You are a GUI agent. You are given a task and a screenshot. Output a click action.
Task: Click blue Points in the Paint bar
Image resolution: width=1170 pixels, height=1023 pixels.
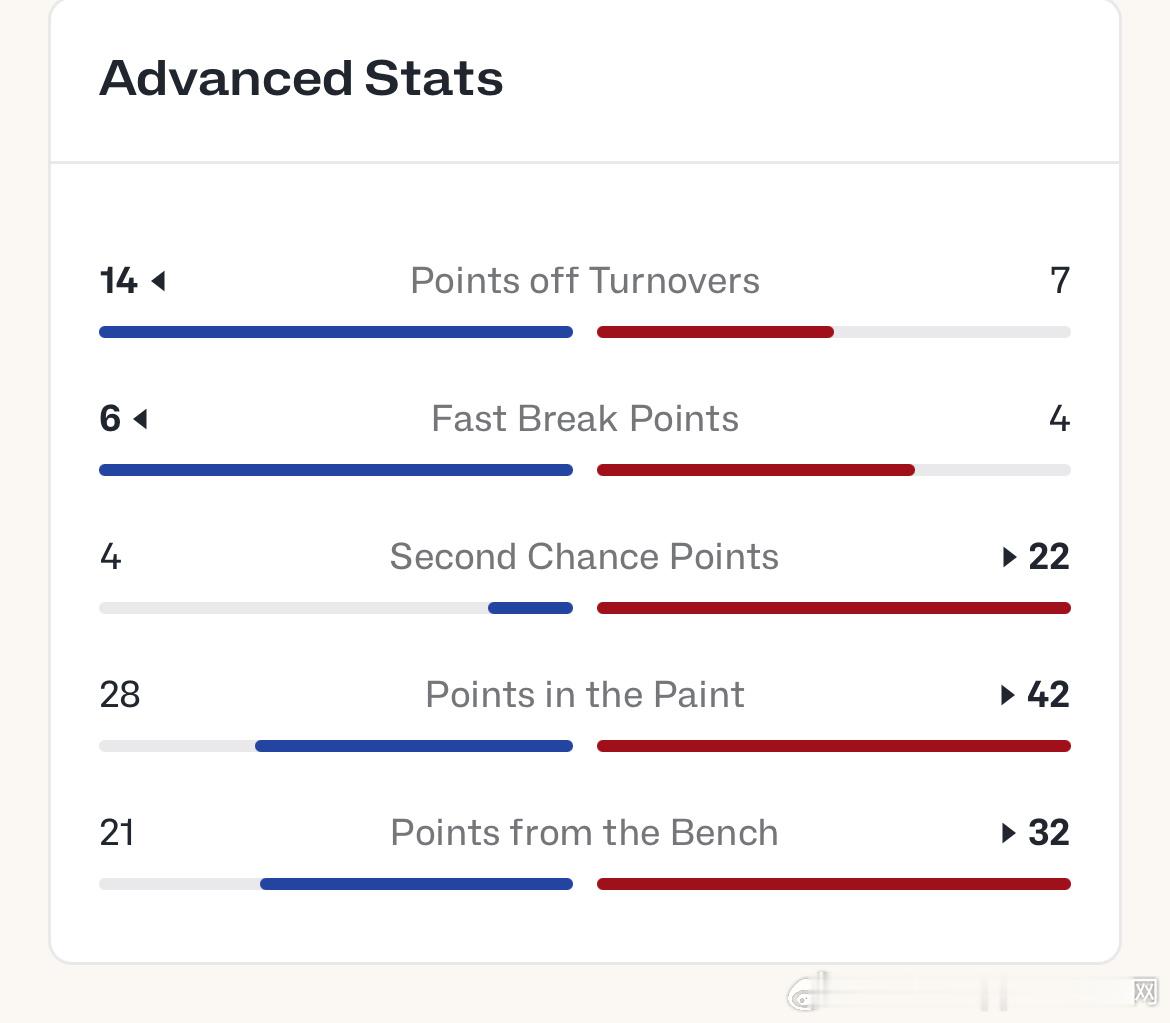[414, 746]
